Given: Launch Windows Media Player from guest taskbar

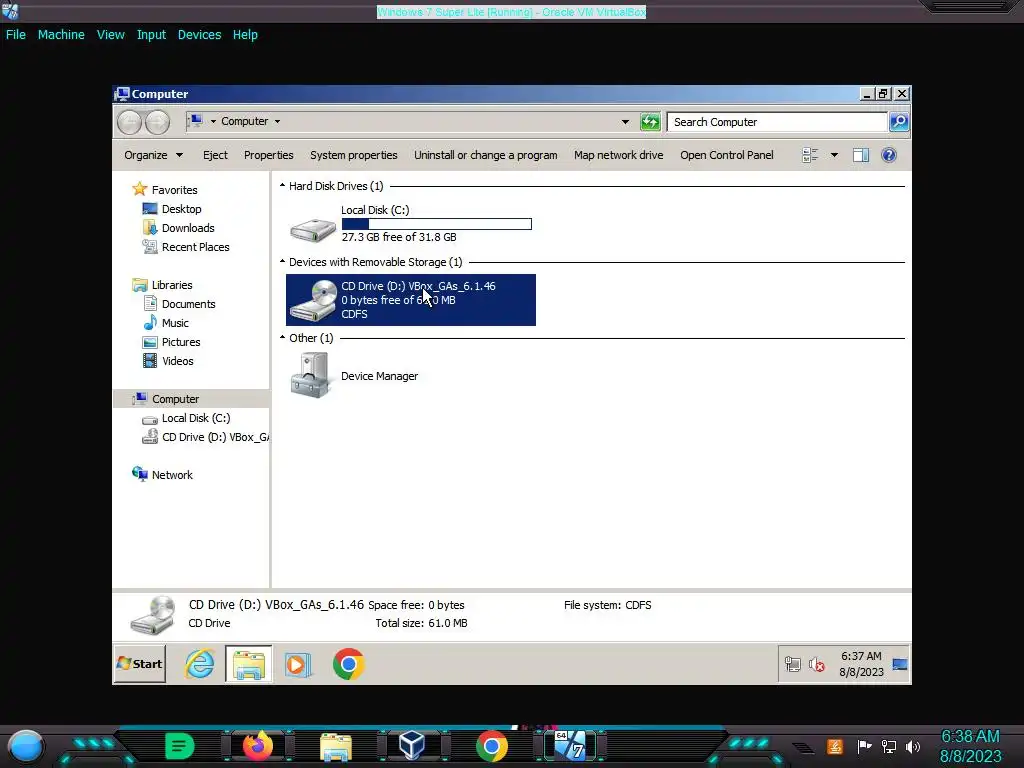Looking at the screenshot, I should click(298, 665).
